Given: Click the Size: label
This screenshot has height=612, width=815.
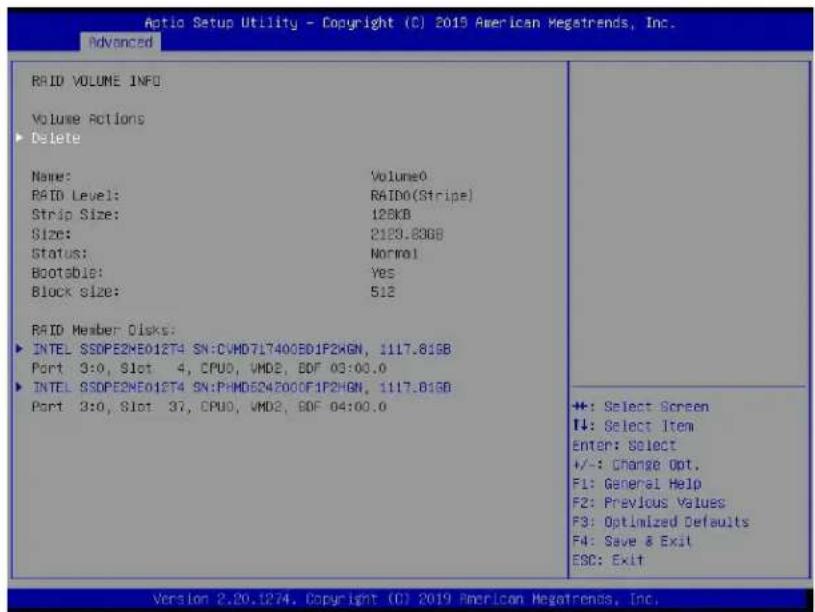Looking at the screenshot, I should (x=51, y=234).
